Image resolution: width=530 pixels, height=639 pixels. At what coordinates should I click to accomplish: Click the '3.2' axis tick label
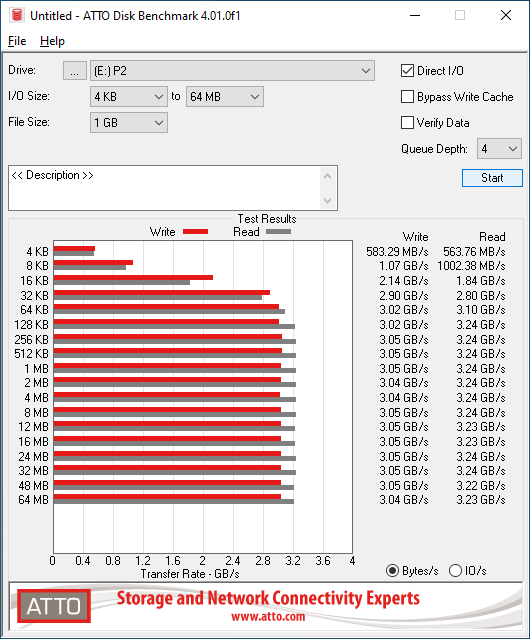(x=293, y=561)
